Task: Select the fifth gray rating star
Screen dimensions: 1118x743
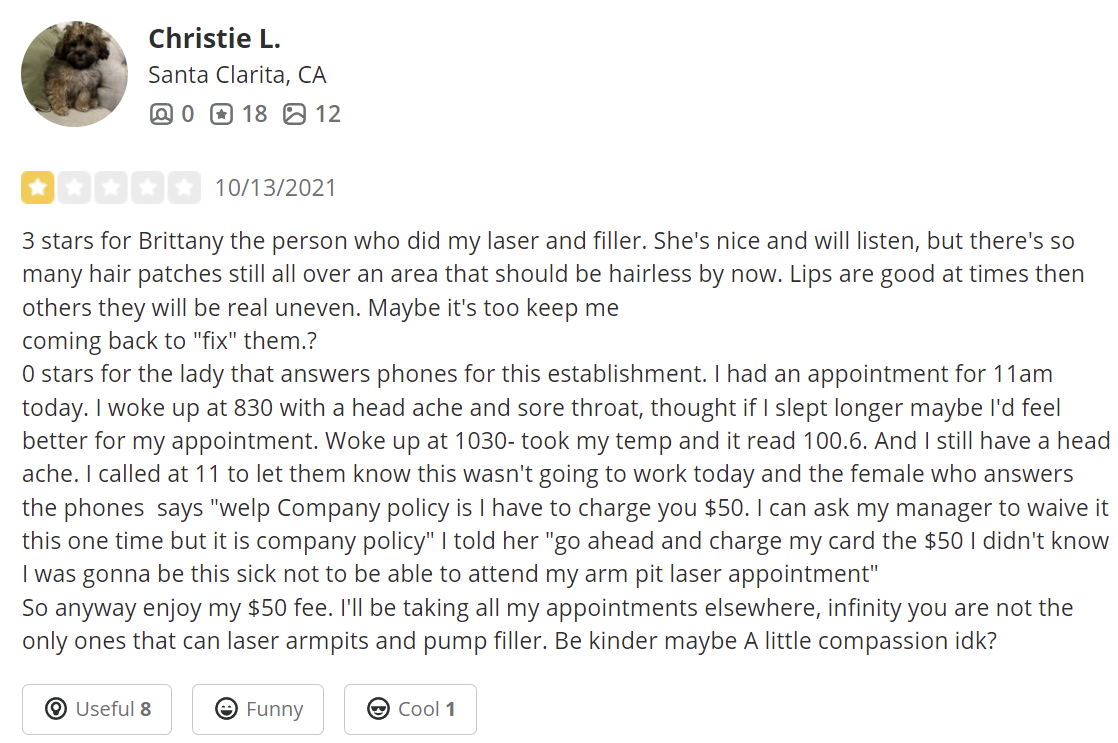Action: 185,188
